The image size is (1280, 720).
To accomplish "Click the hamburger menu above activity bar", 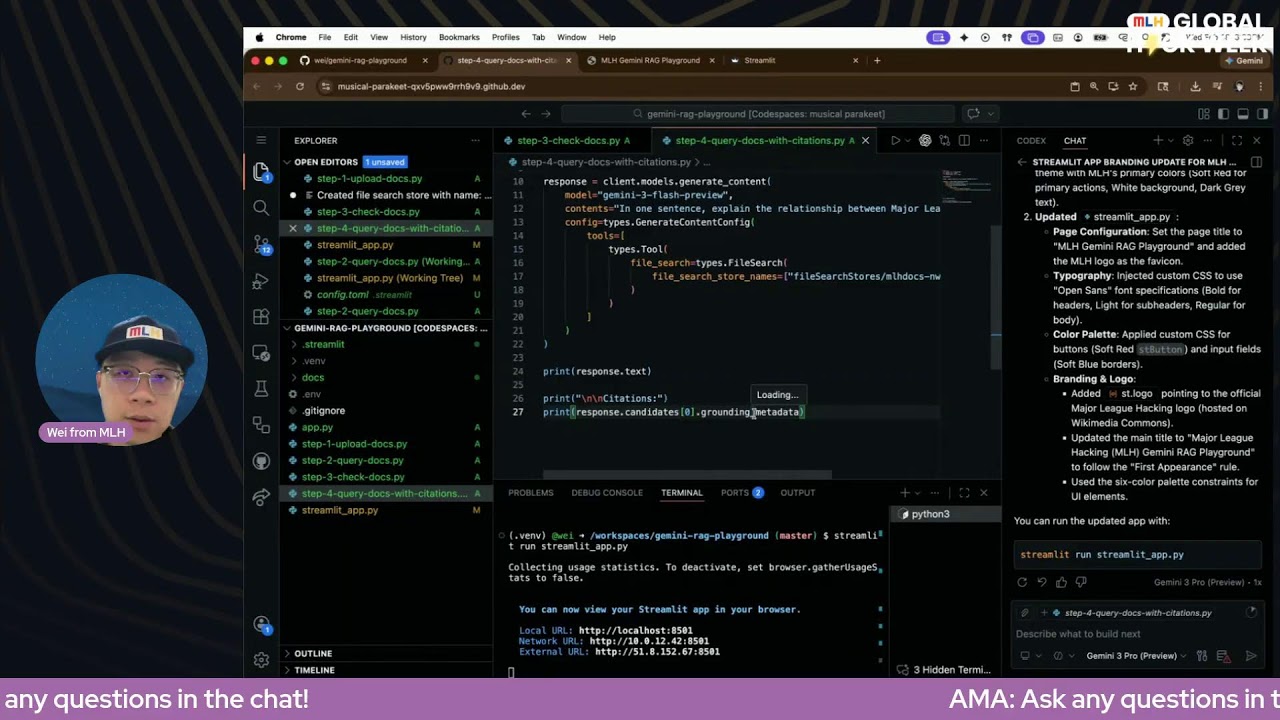I will click(x=261, y=140).
